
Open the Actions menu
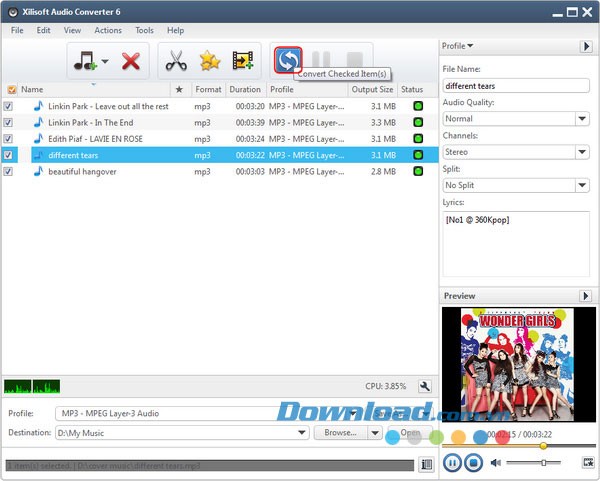point(108,30)
